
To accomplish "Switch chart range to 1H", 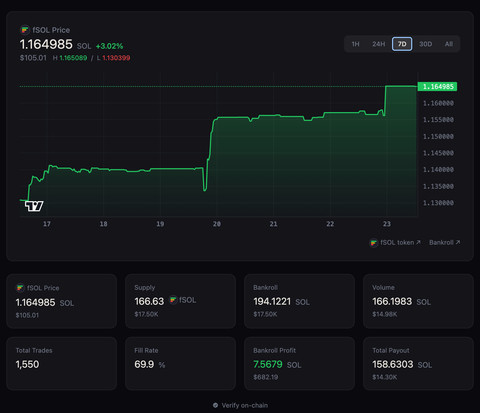I will click(356, 44).
